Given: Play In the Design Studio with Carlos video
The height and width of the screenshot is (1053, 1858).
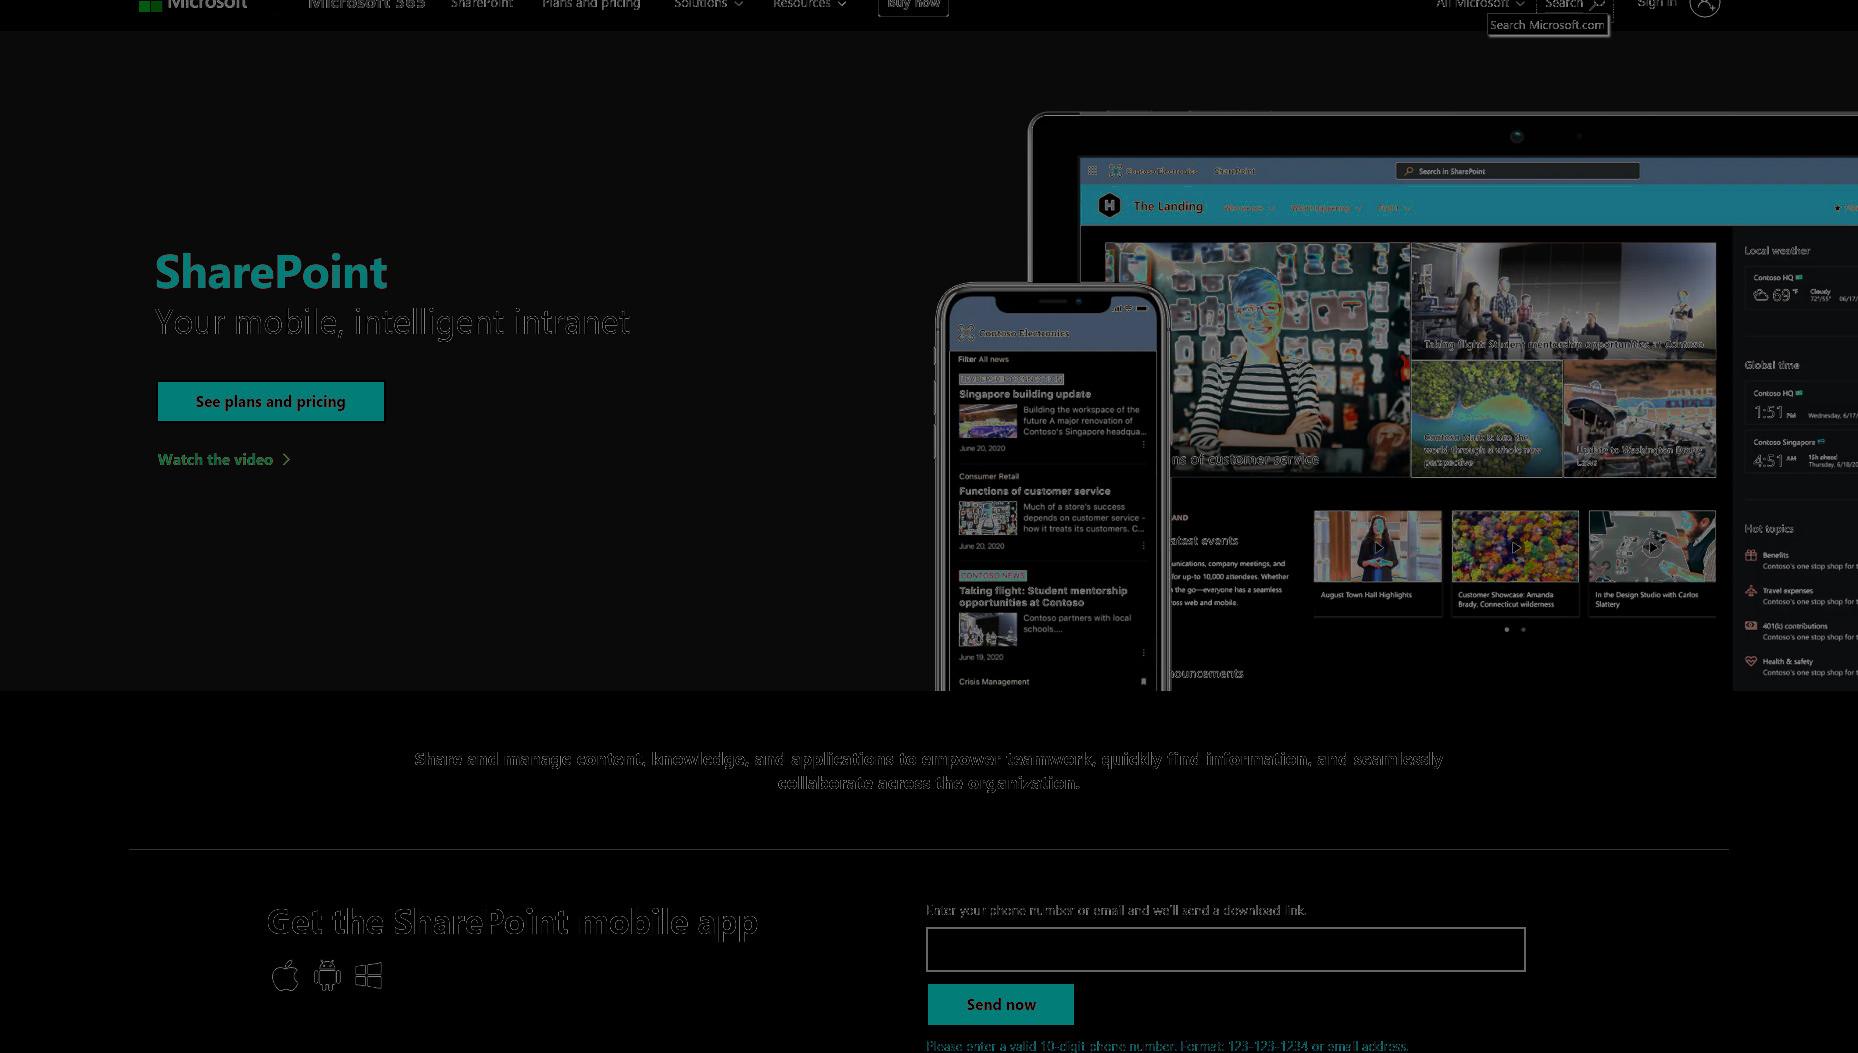Looking at the screenshot, I should click(x=1652, y=547).
